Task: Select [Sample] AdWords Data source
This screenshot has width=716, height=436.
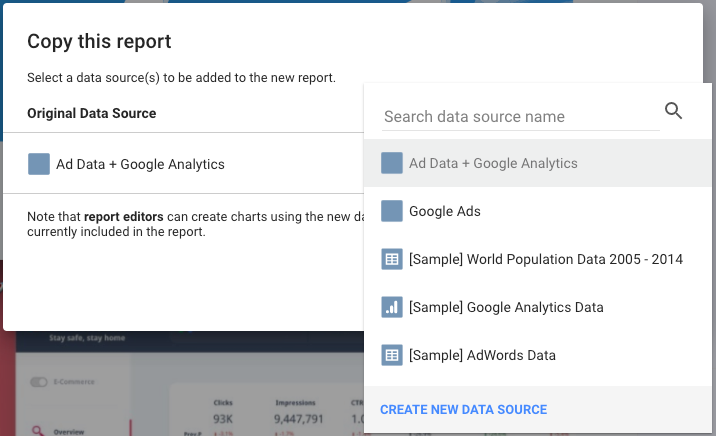Action: click(x=482, y=355)
